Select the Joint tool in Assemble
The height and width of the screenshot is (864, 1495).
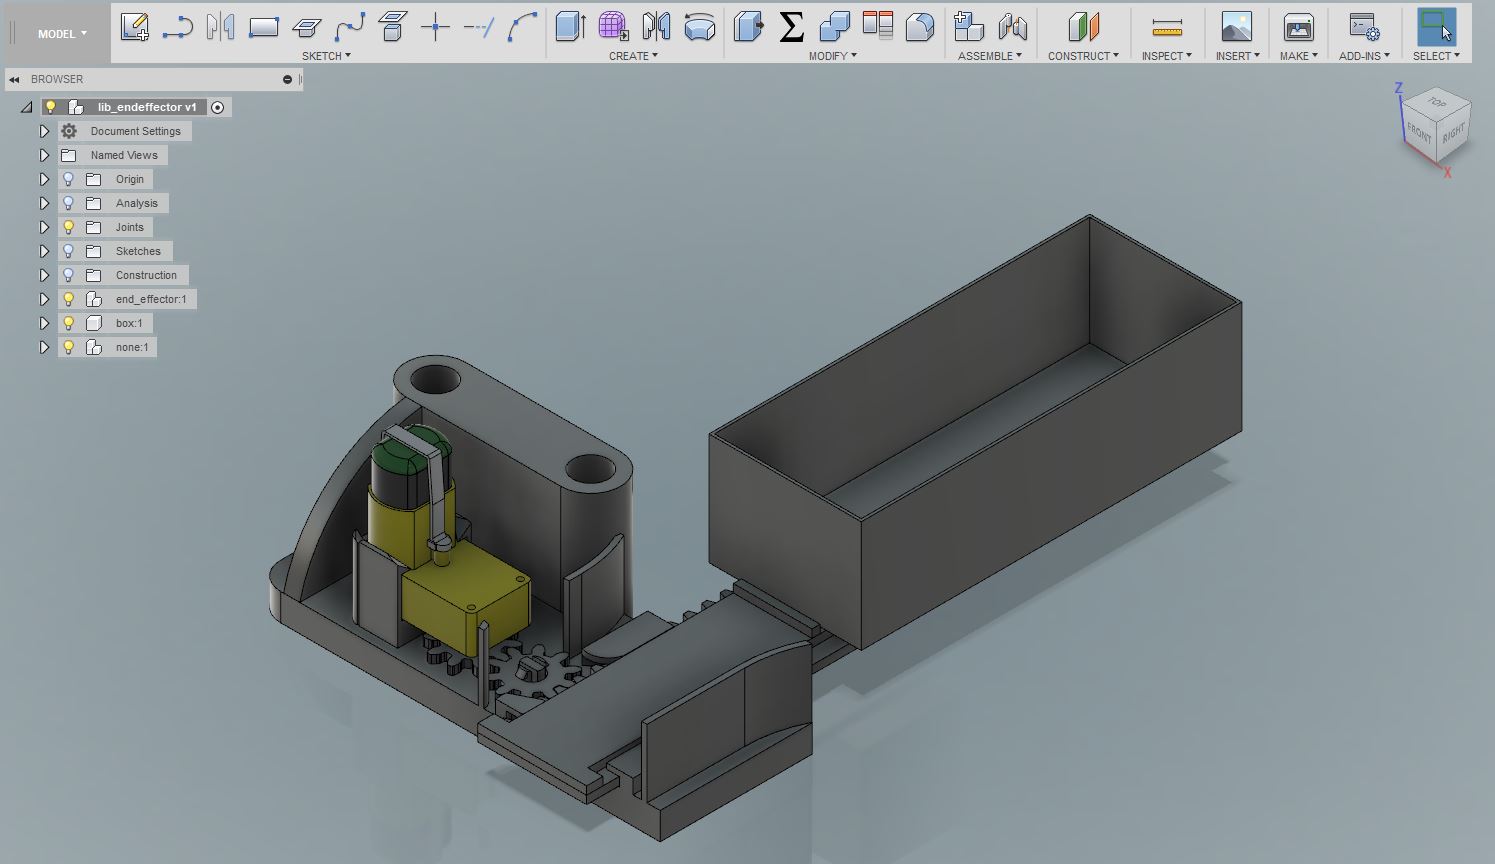coord(1012,27)
